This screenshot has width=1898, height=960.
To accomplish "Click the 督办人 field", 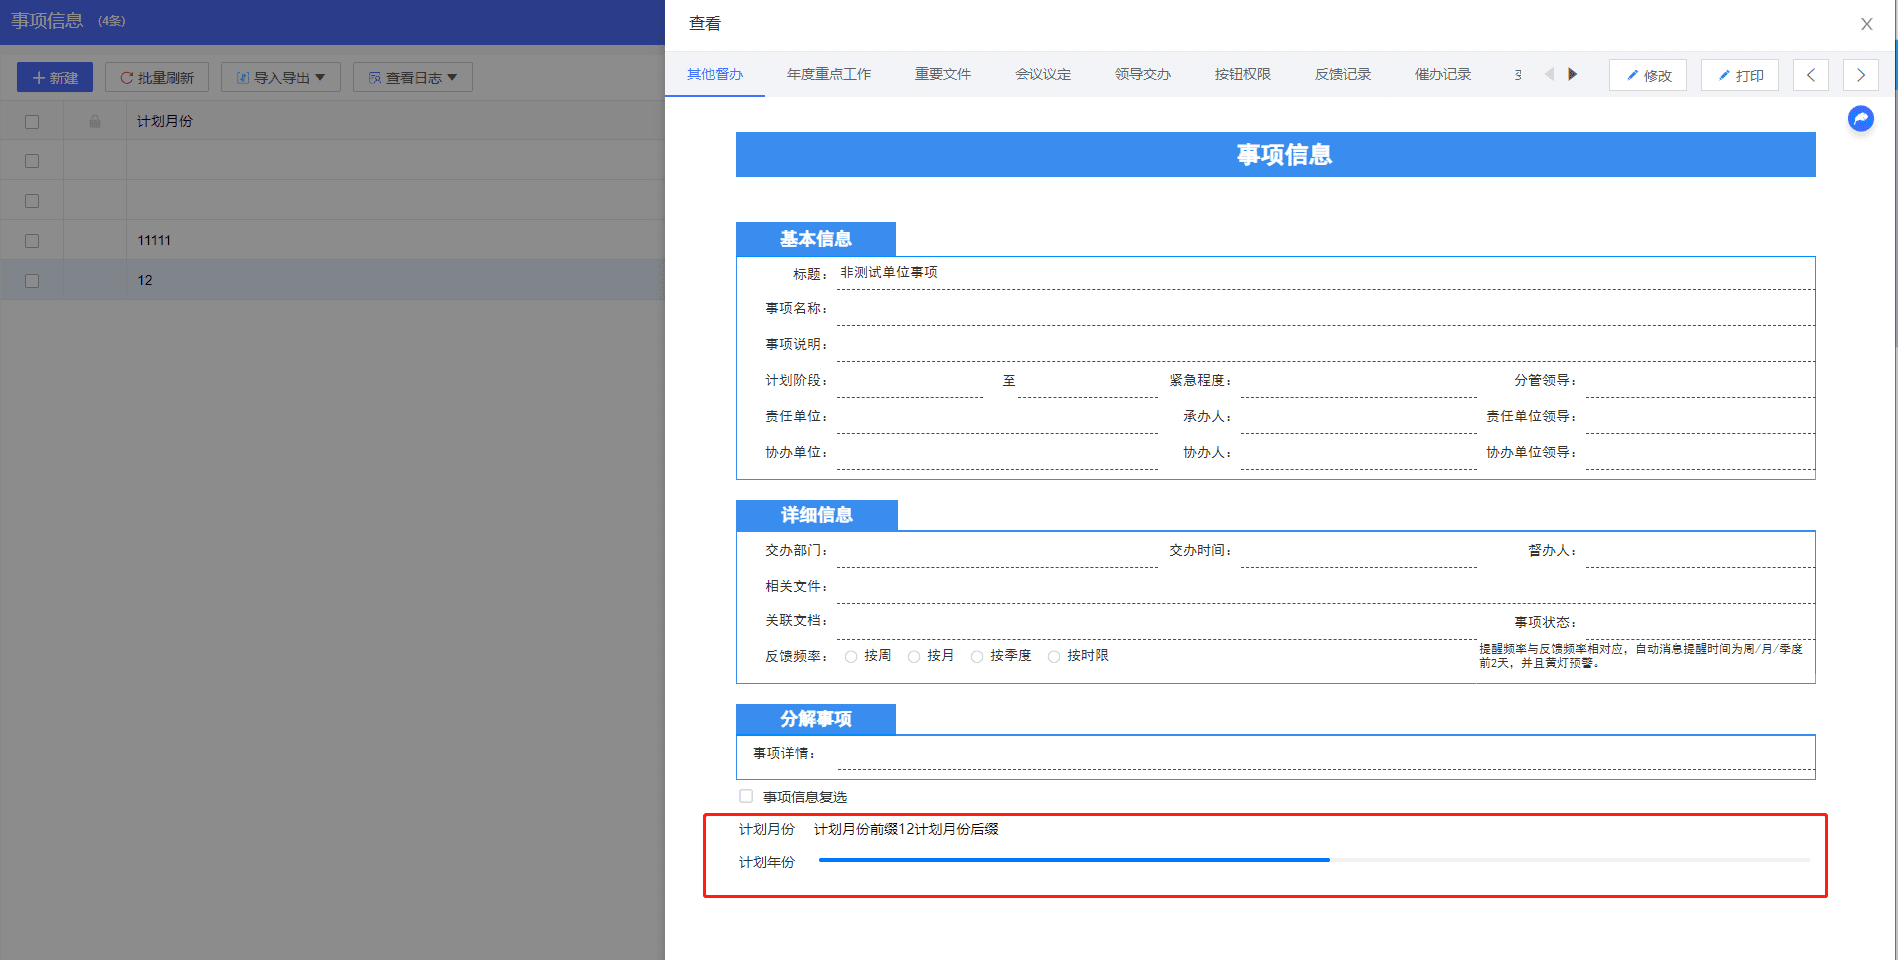I will tap(1700, 551).
